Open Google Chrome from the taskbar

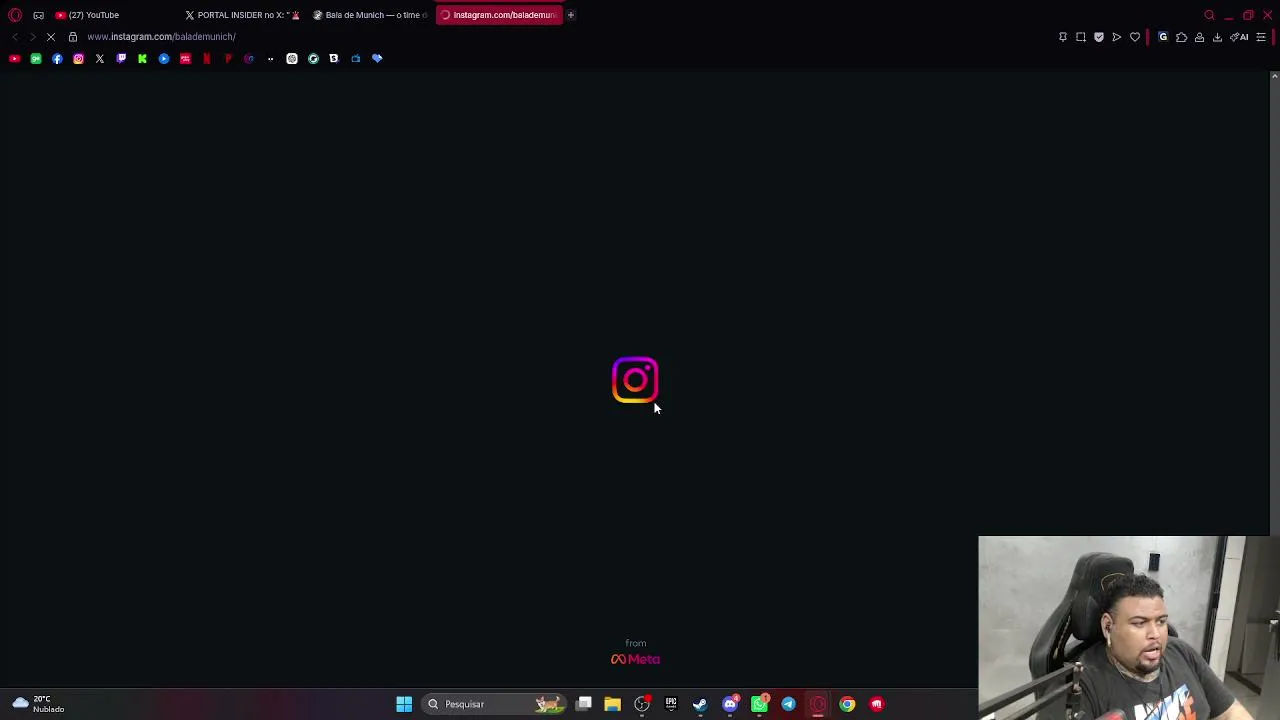847,704
